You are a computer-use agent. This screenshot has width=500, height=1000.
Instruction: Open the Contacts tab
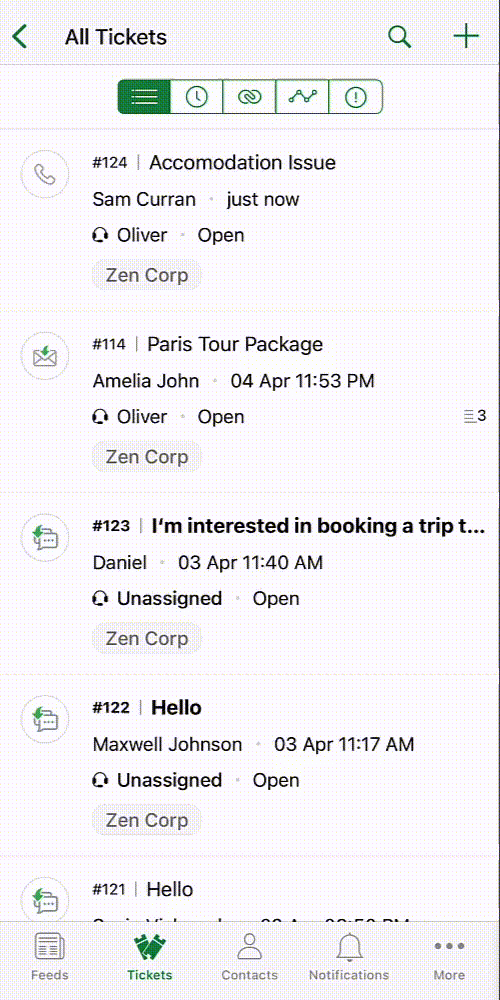(x=249, y=958)
